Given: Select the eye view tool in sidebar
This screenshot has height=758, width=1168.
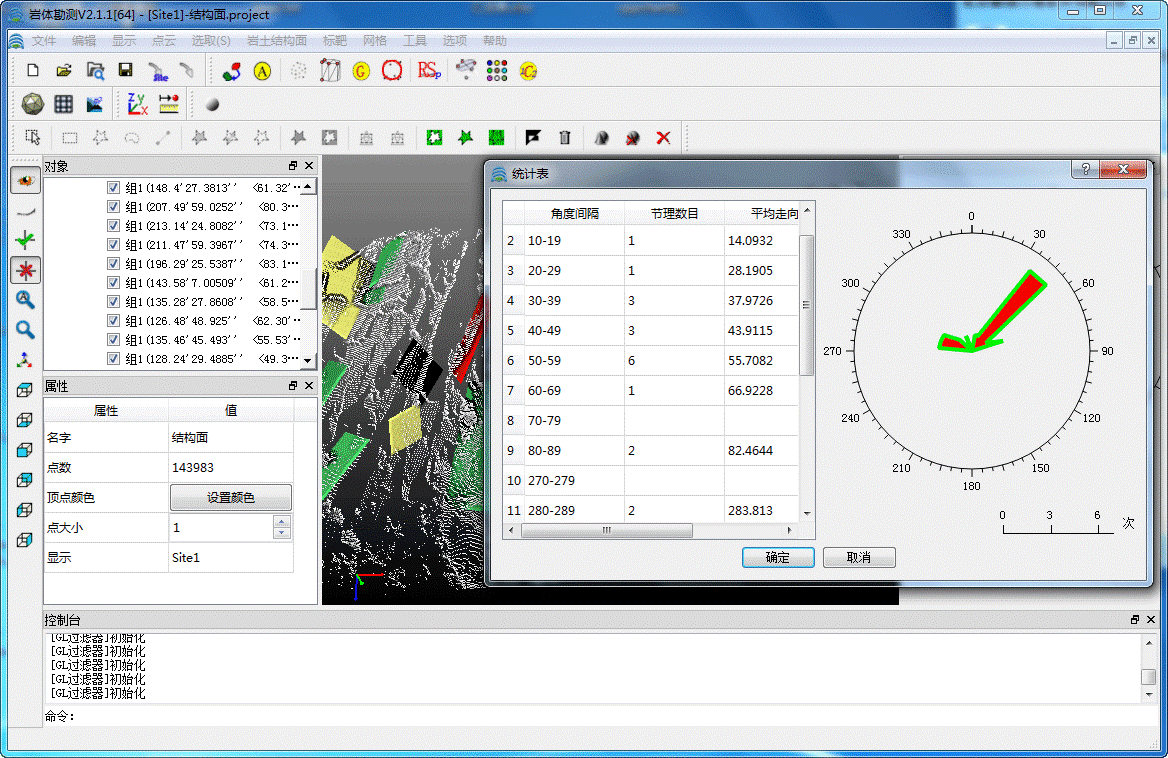Looking at the screenshot, I should [x=25, y=181].
